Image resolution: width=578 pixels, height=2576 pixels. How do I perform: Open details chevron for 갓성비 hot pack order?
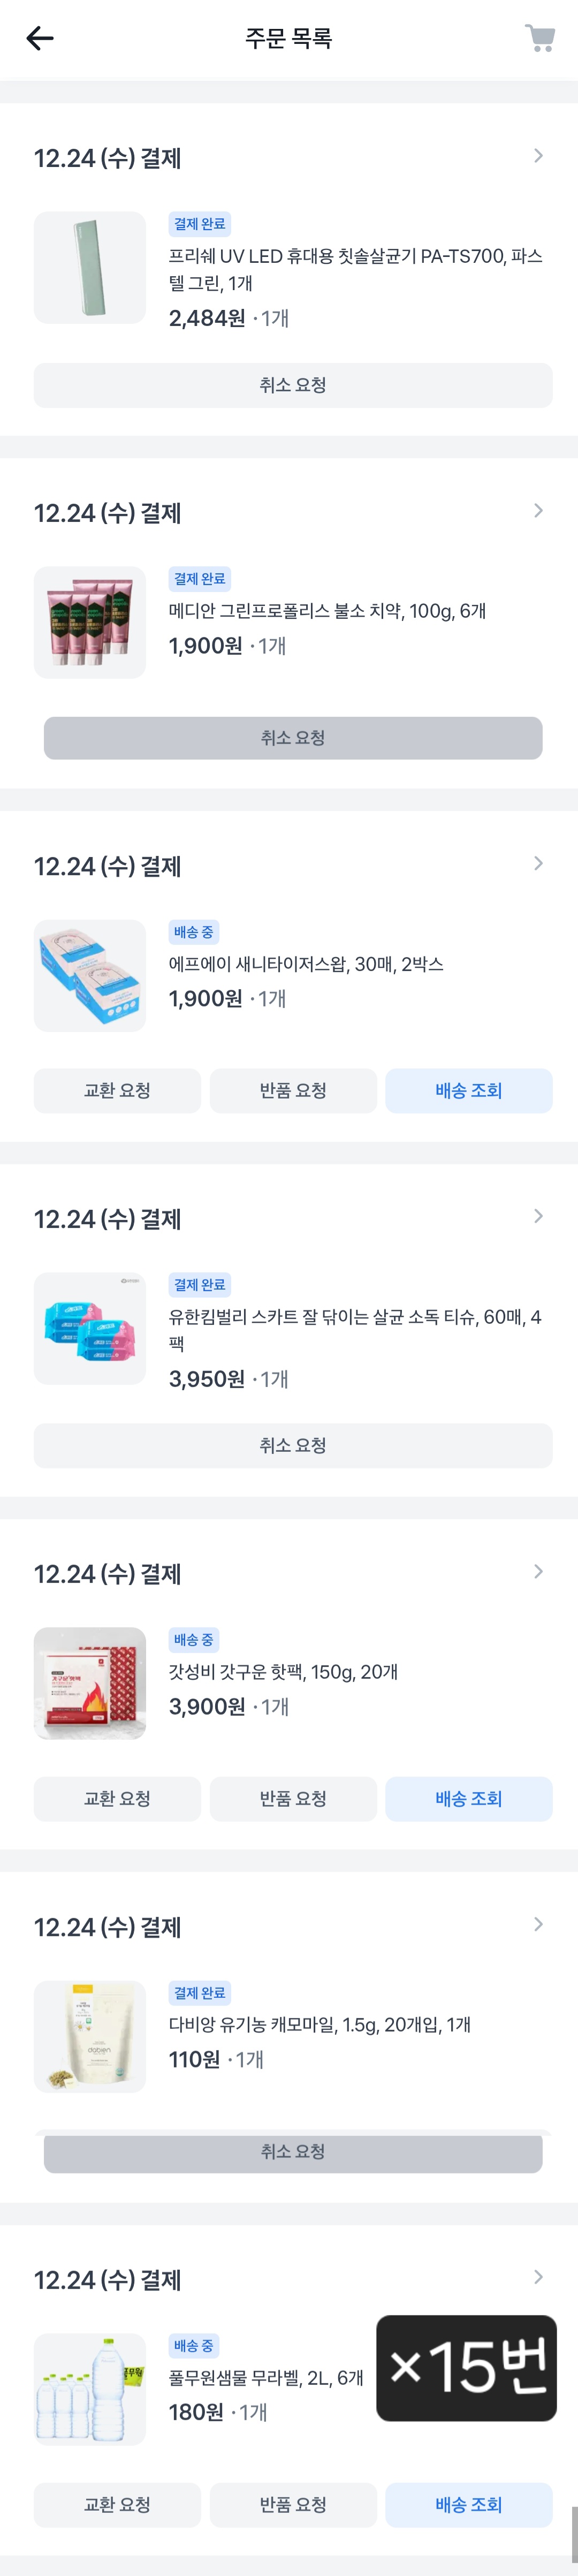538,1572
